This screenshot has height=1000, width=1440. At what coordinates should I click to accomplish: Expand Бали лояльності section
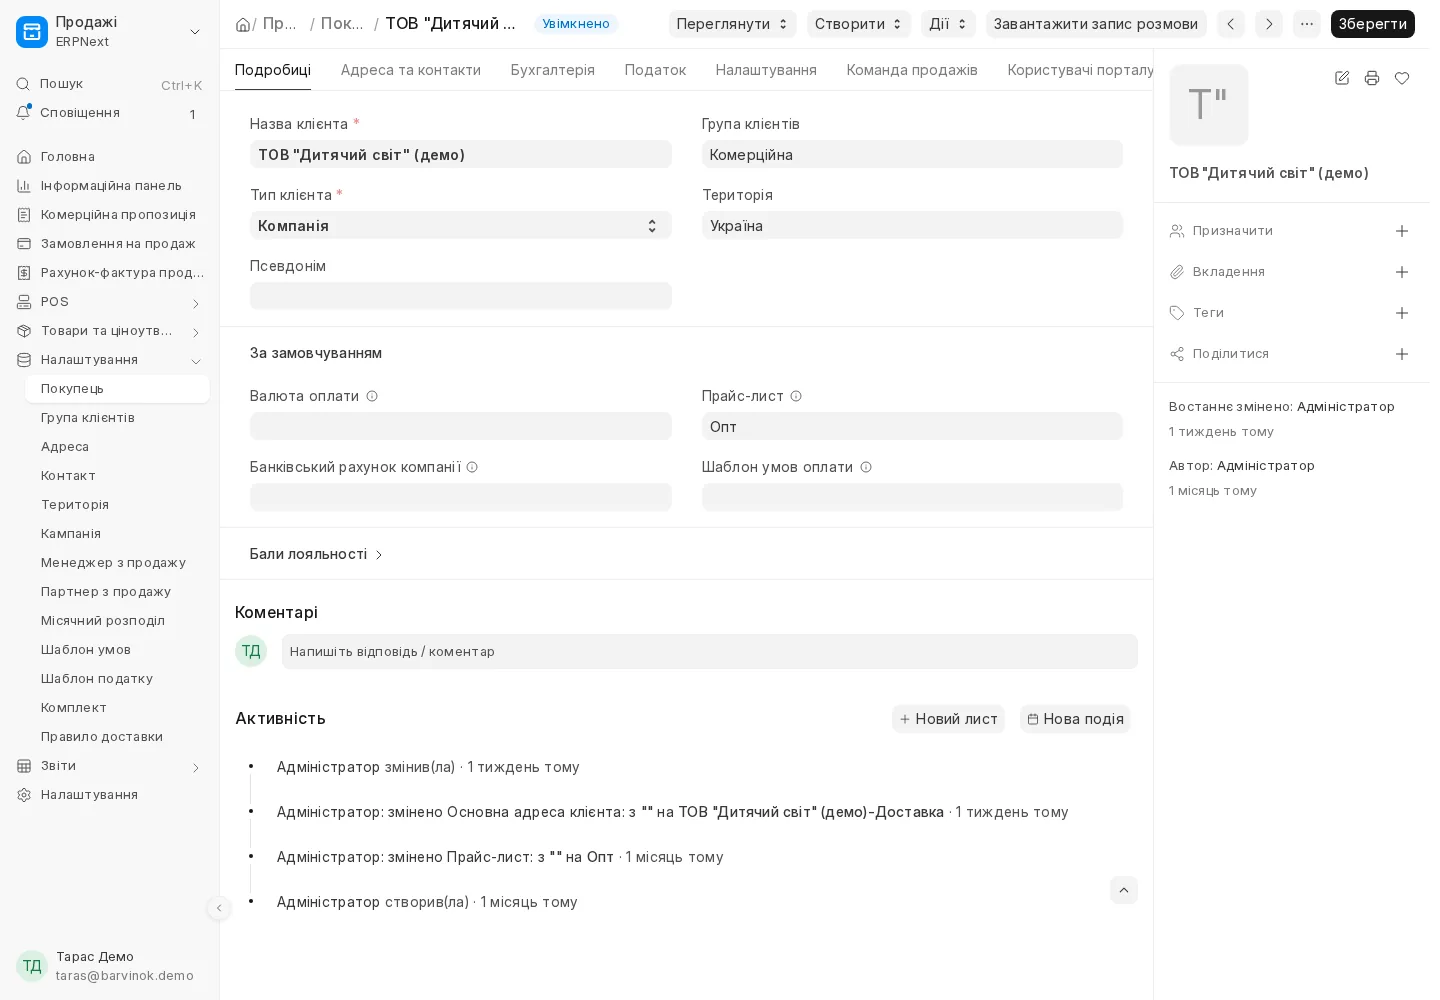316,554
